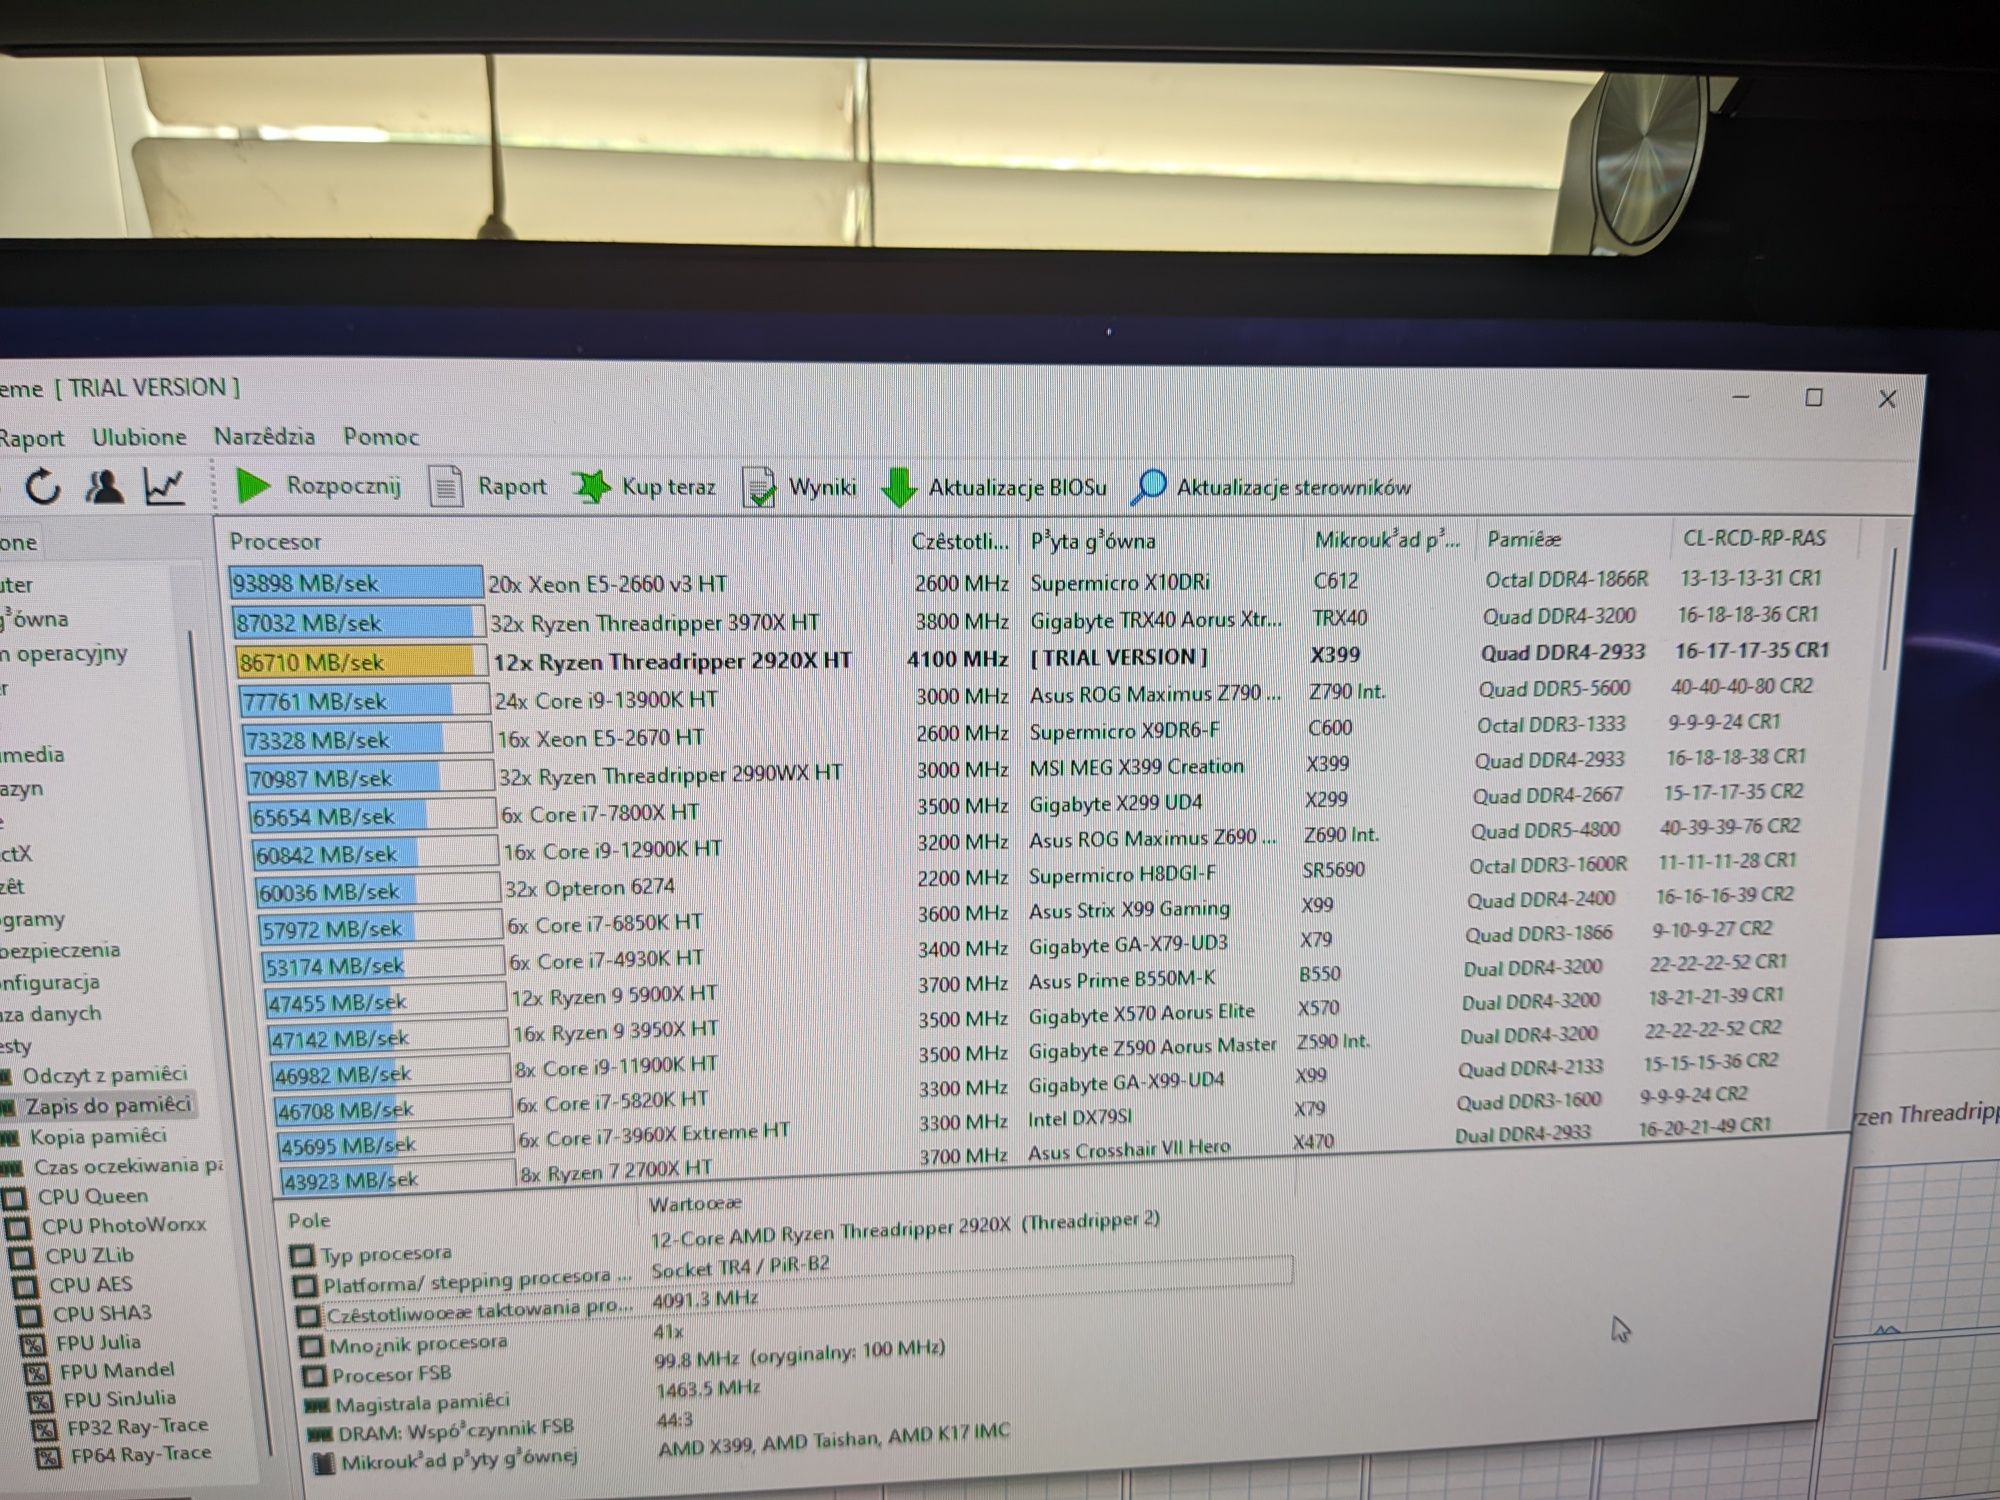Click the Wyniki checkmark document icon
This screenshot has width=2000, height=1500.
tap(759, 488)
